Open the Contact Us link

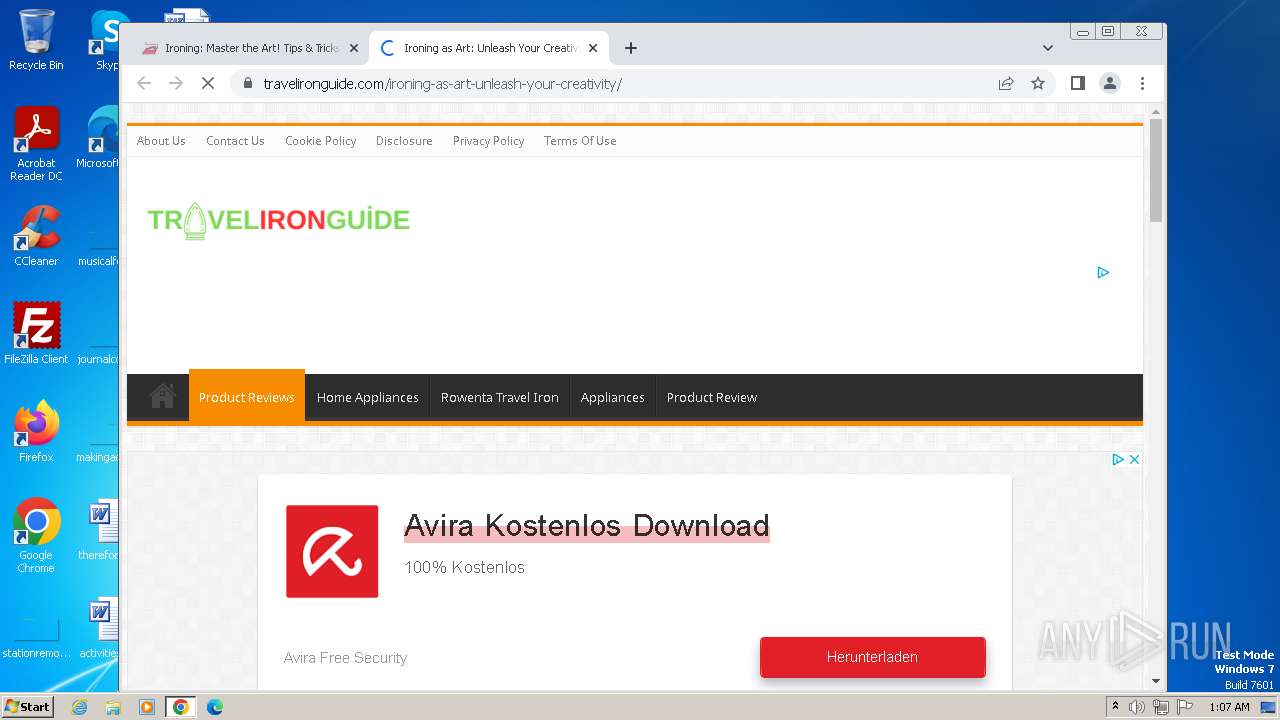coord(235,141)
